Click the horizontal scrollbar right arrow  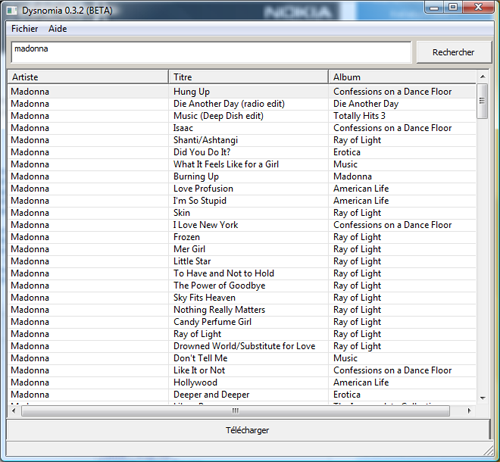tap(469, 411)
